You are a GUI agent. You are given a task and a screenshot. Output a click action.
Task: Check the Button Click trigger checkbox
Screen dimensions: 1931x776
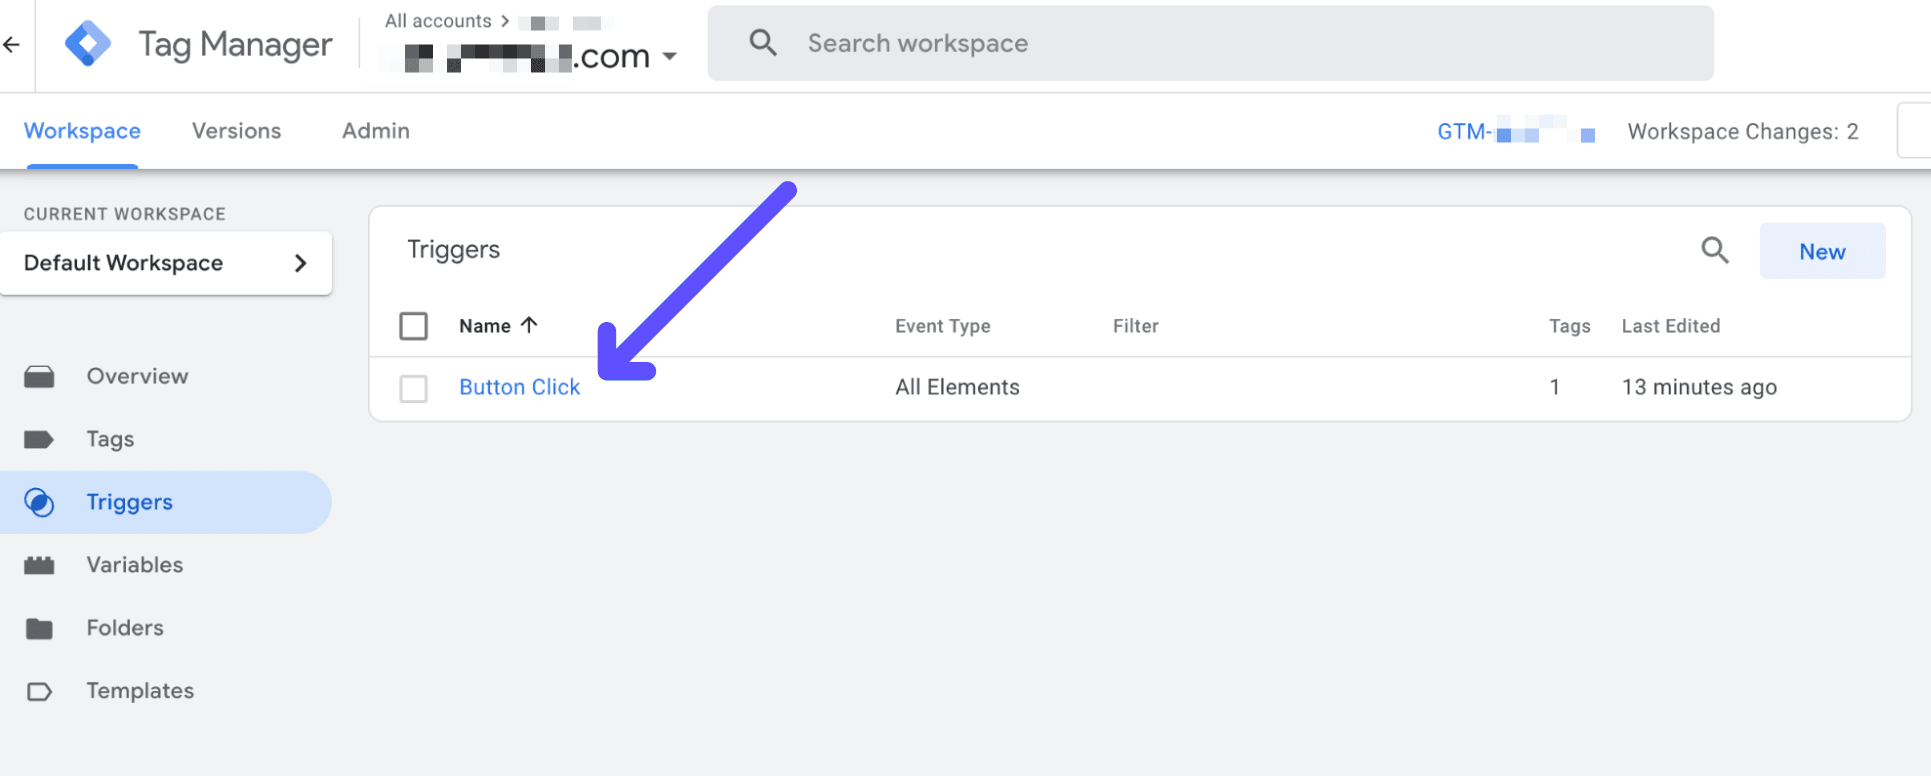[x=413, y=388]
